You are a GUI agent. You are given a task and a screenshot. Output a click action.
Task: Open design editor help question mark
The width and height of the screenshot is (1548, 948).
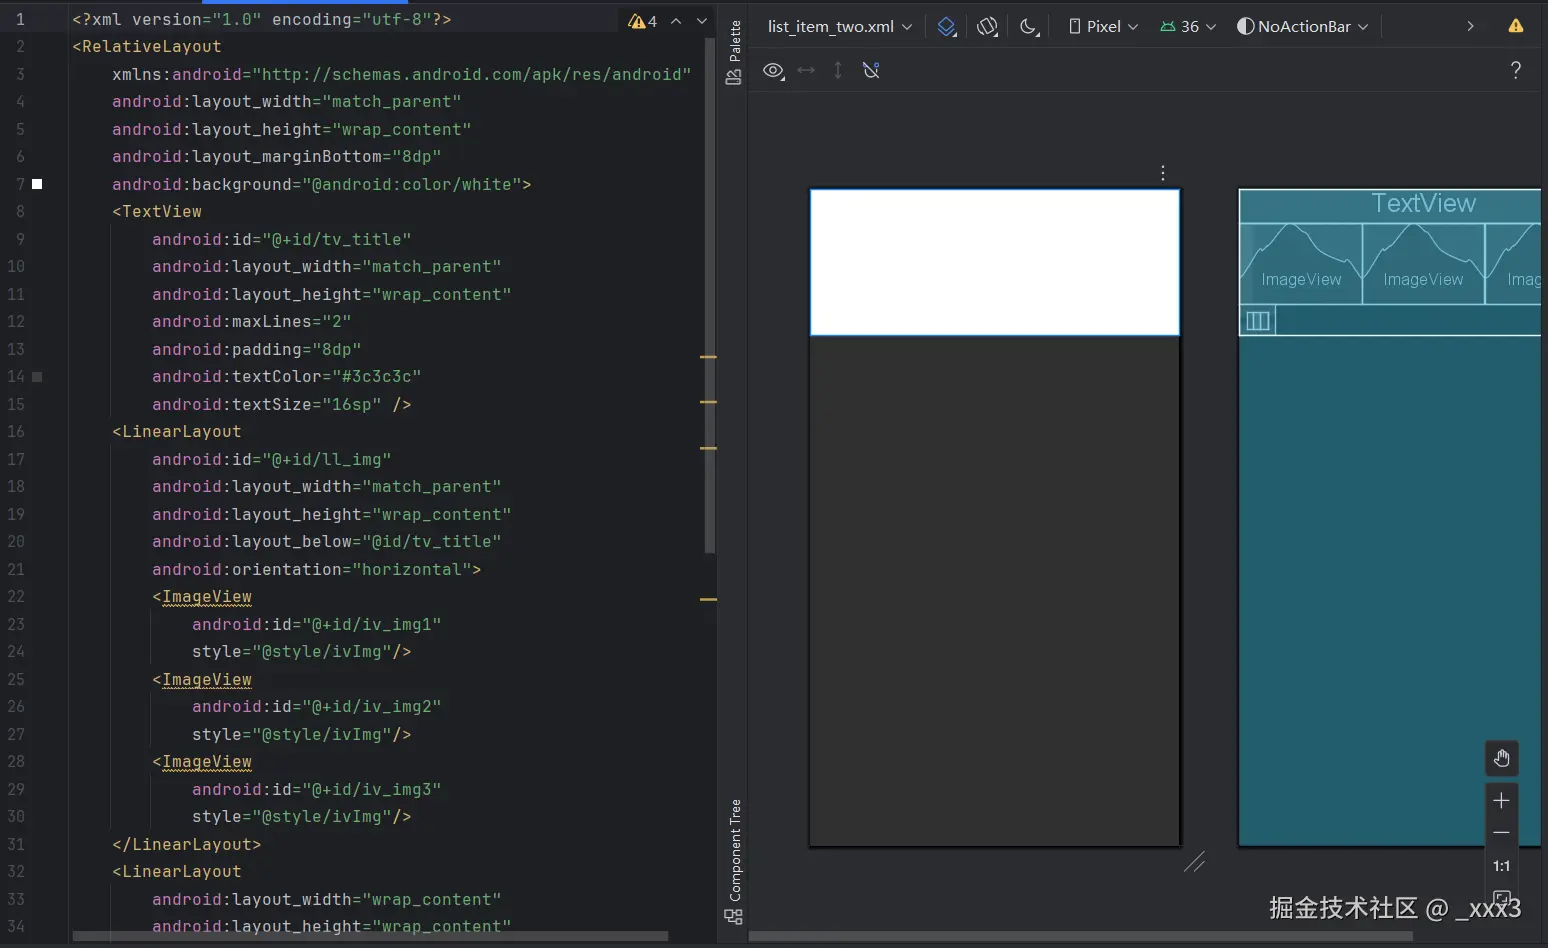coord(1516,70)
